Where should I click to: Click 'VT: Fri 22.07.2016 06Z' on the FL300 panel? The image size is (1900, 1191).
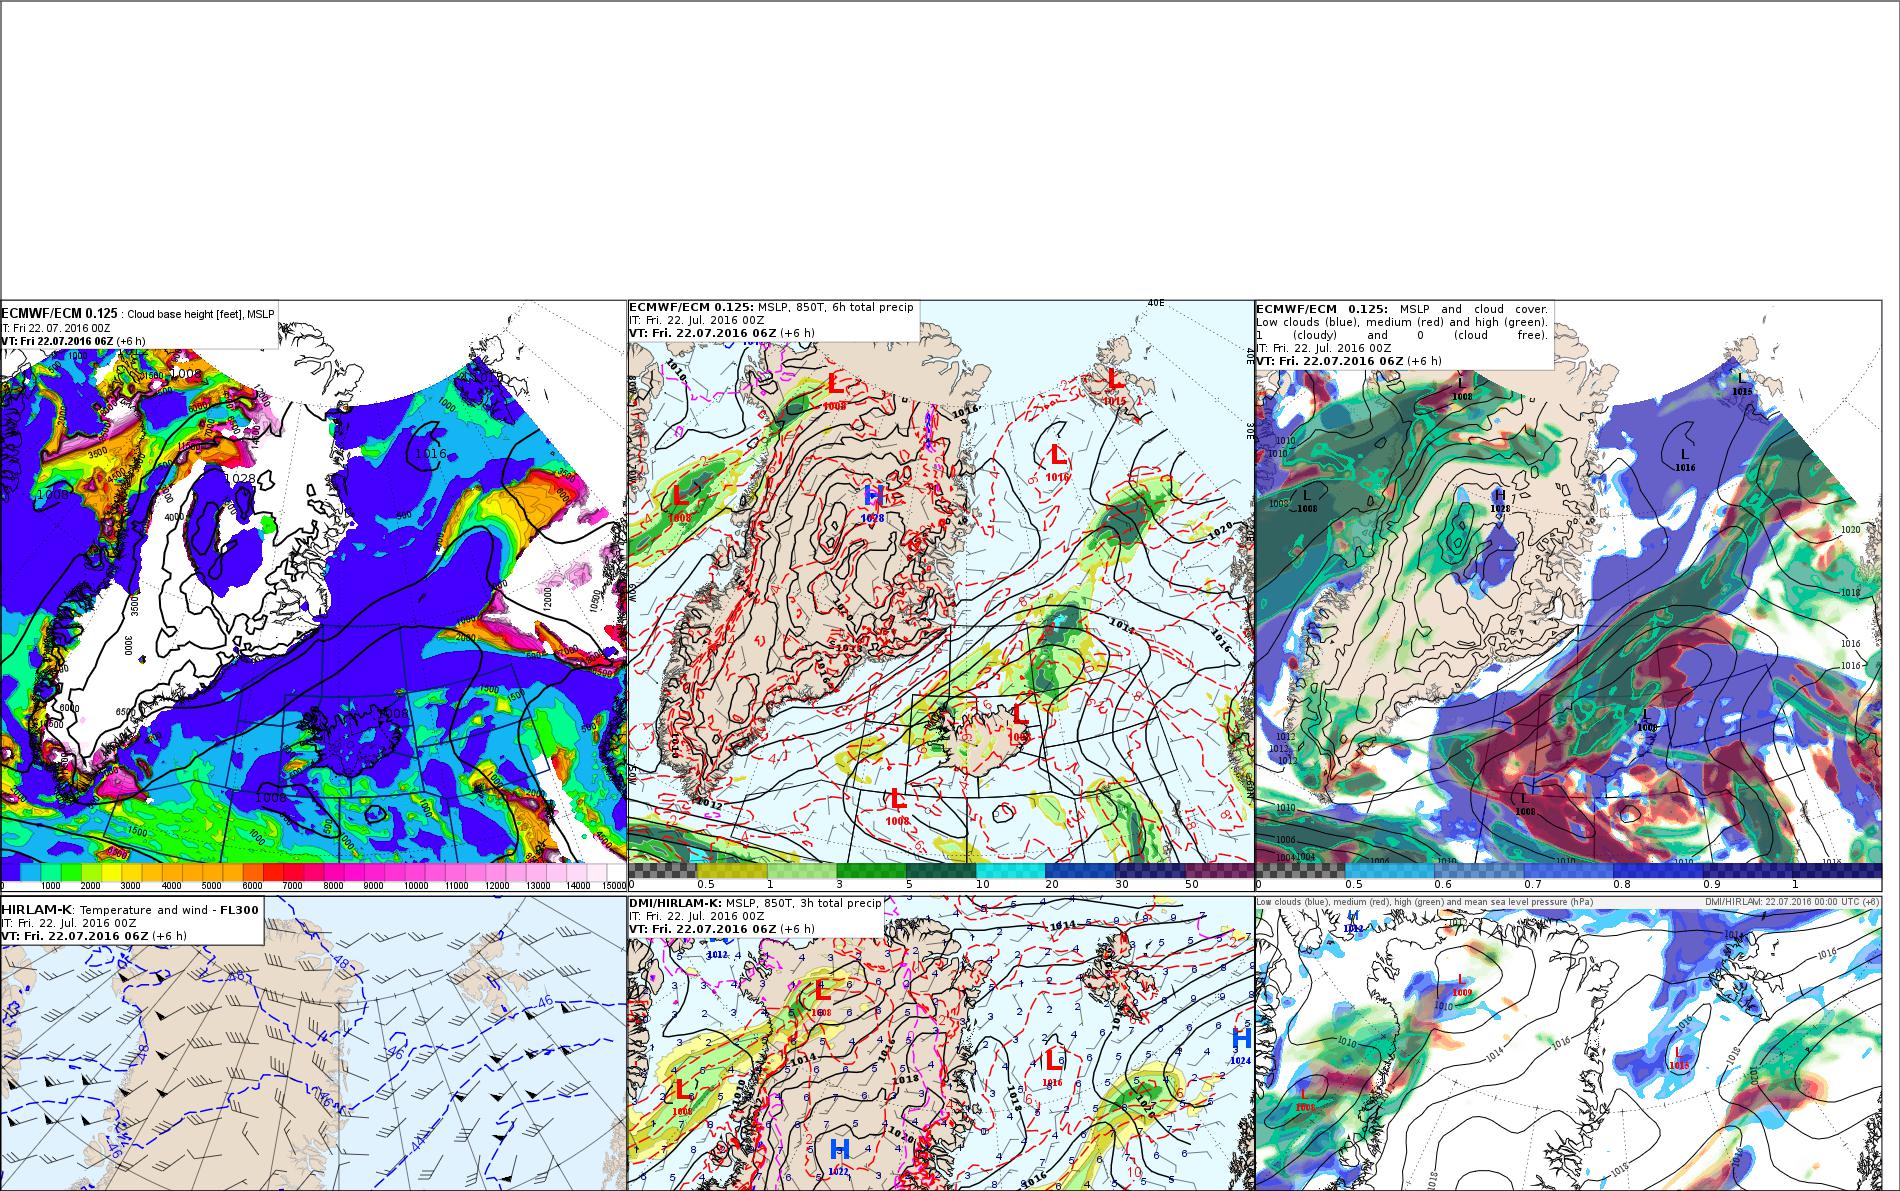[x=75, y=936]
